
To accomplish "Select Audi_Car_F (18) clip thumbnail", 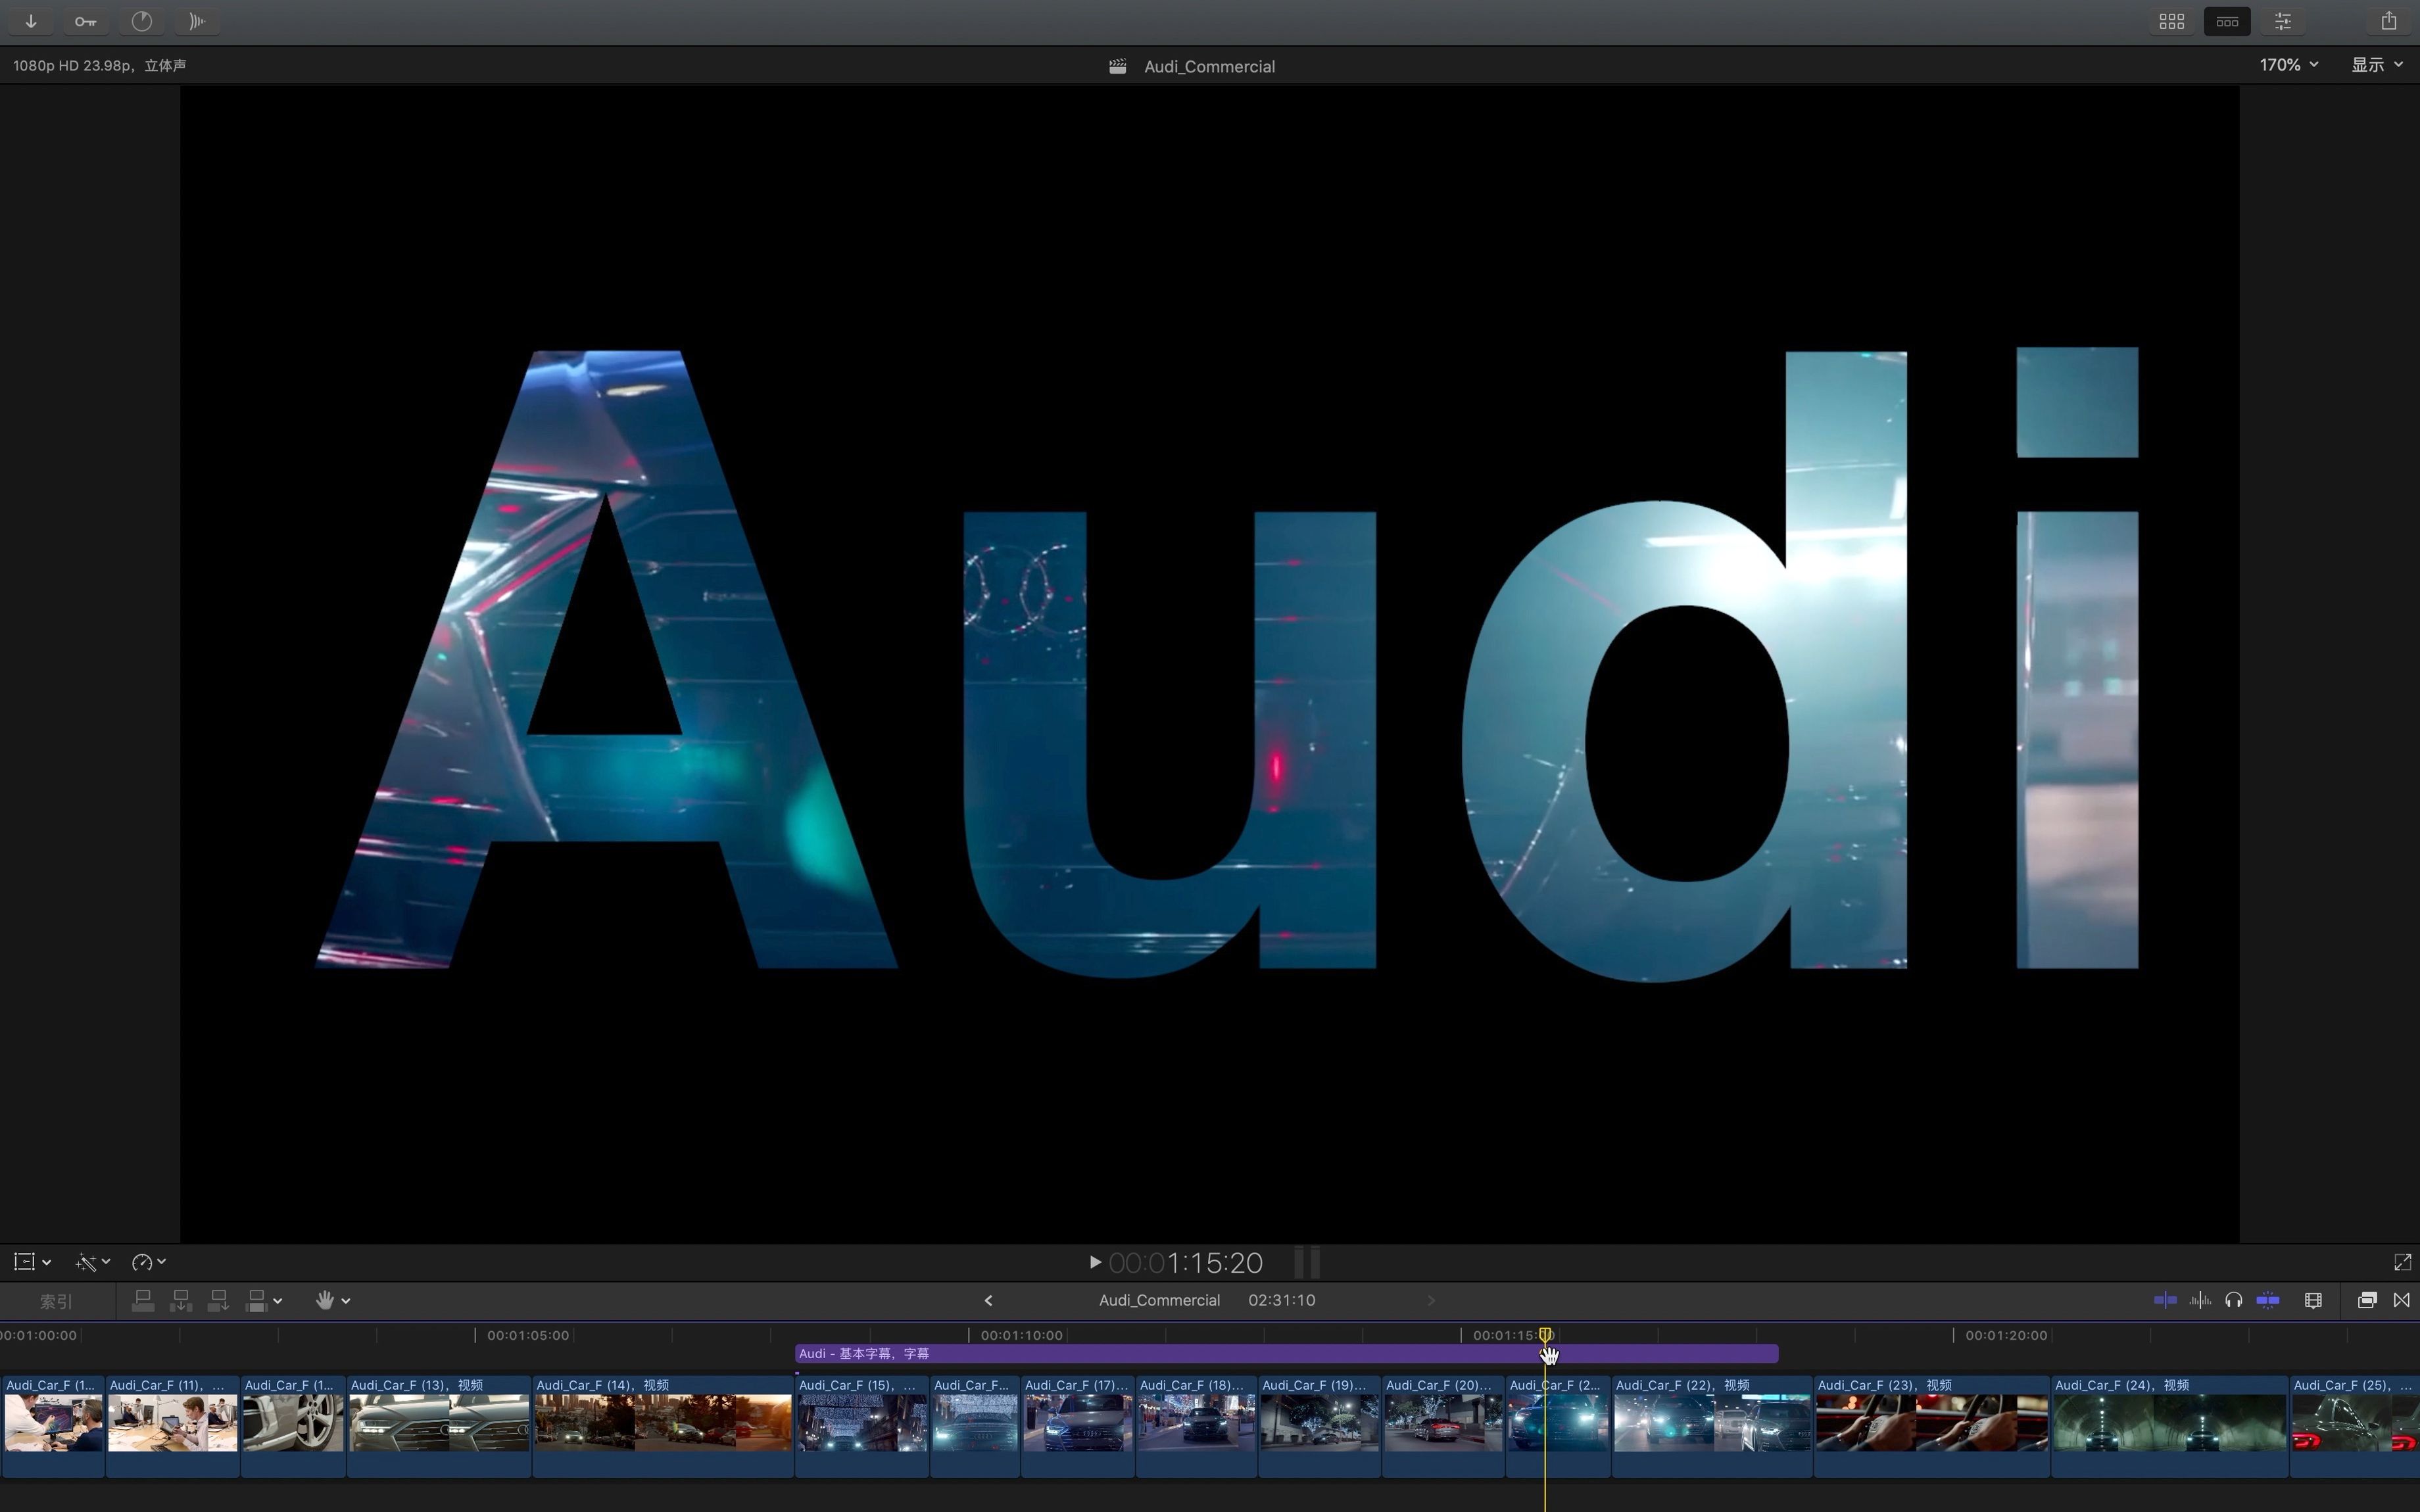I will click(x=1196, y=1423).
